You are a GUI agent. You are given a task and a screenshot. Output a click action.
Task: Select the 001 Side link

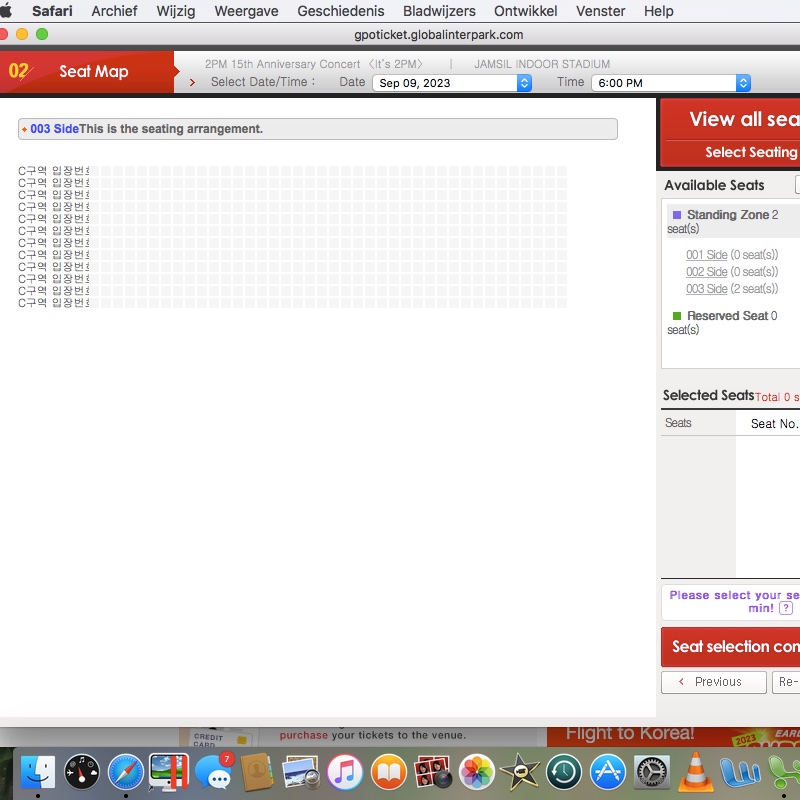click(707, 255)
